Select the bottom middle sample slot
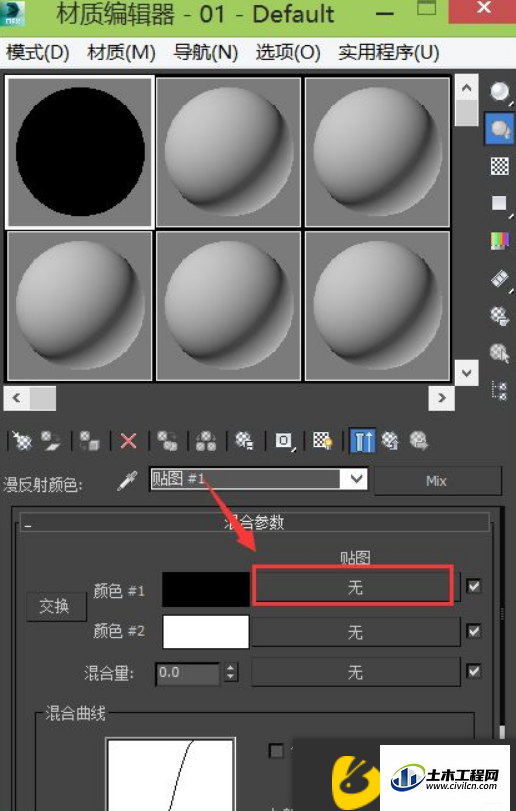Screen dimensions: 516x811 pyautogui.click(x=229, y=306)
